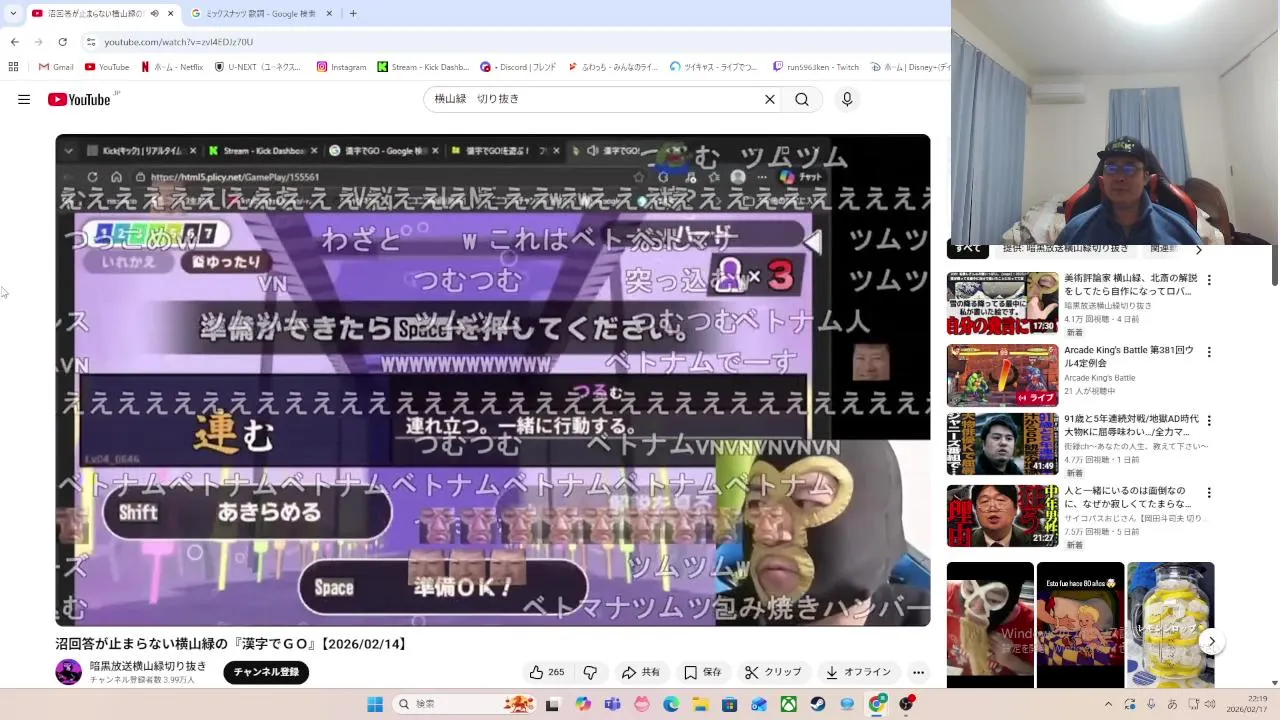The height and width of the screenshot is (720, 1280).
Task: Open options for 美術評論家 横山緑 video
Action: (1209, 280)
